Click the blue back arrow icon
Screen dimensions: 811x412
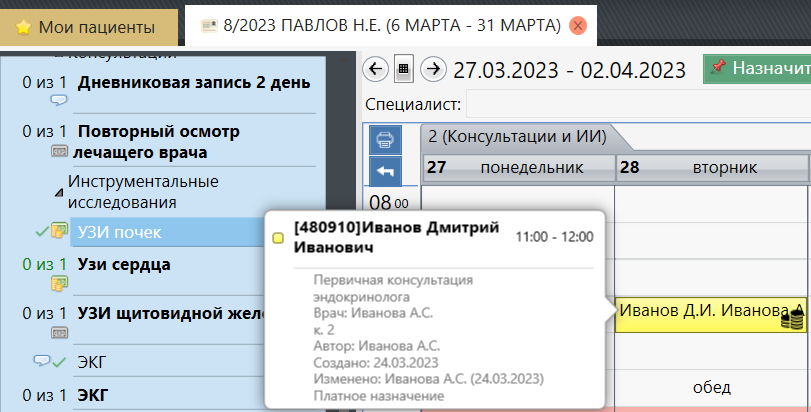click(386, 171)
